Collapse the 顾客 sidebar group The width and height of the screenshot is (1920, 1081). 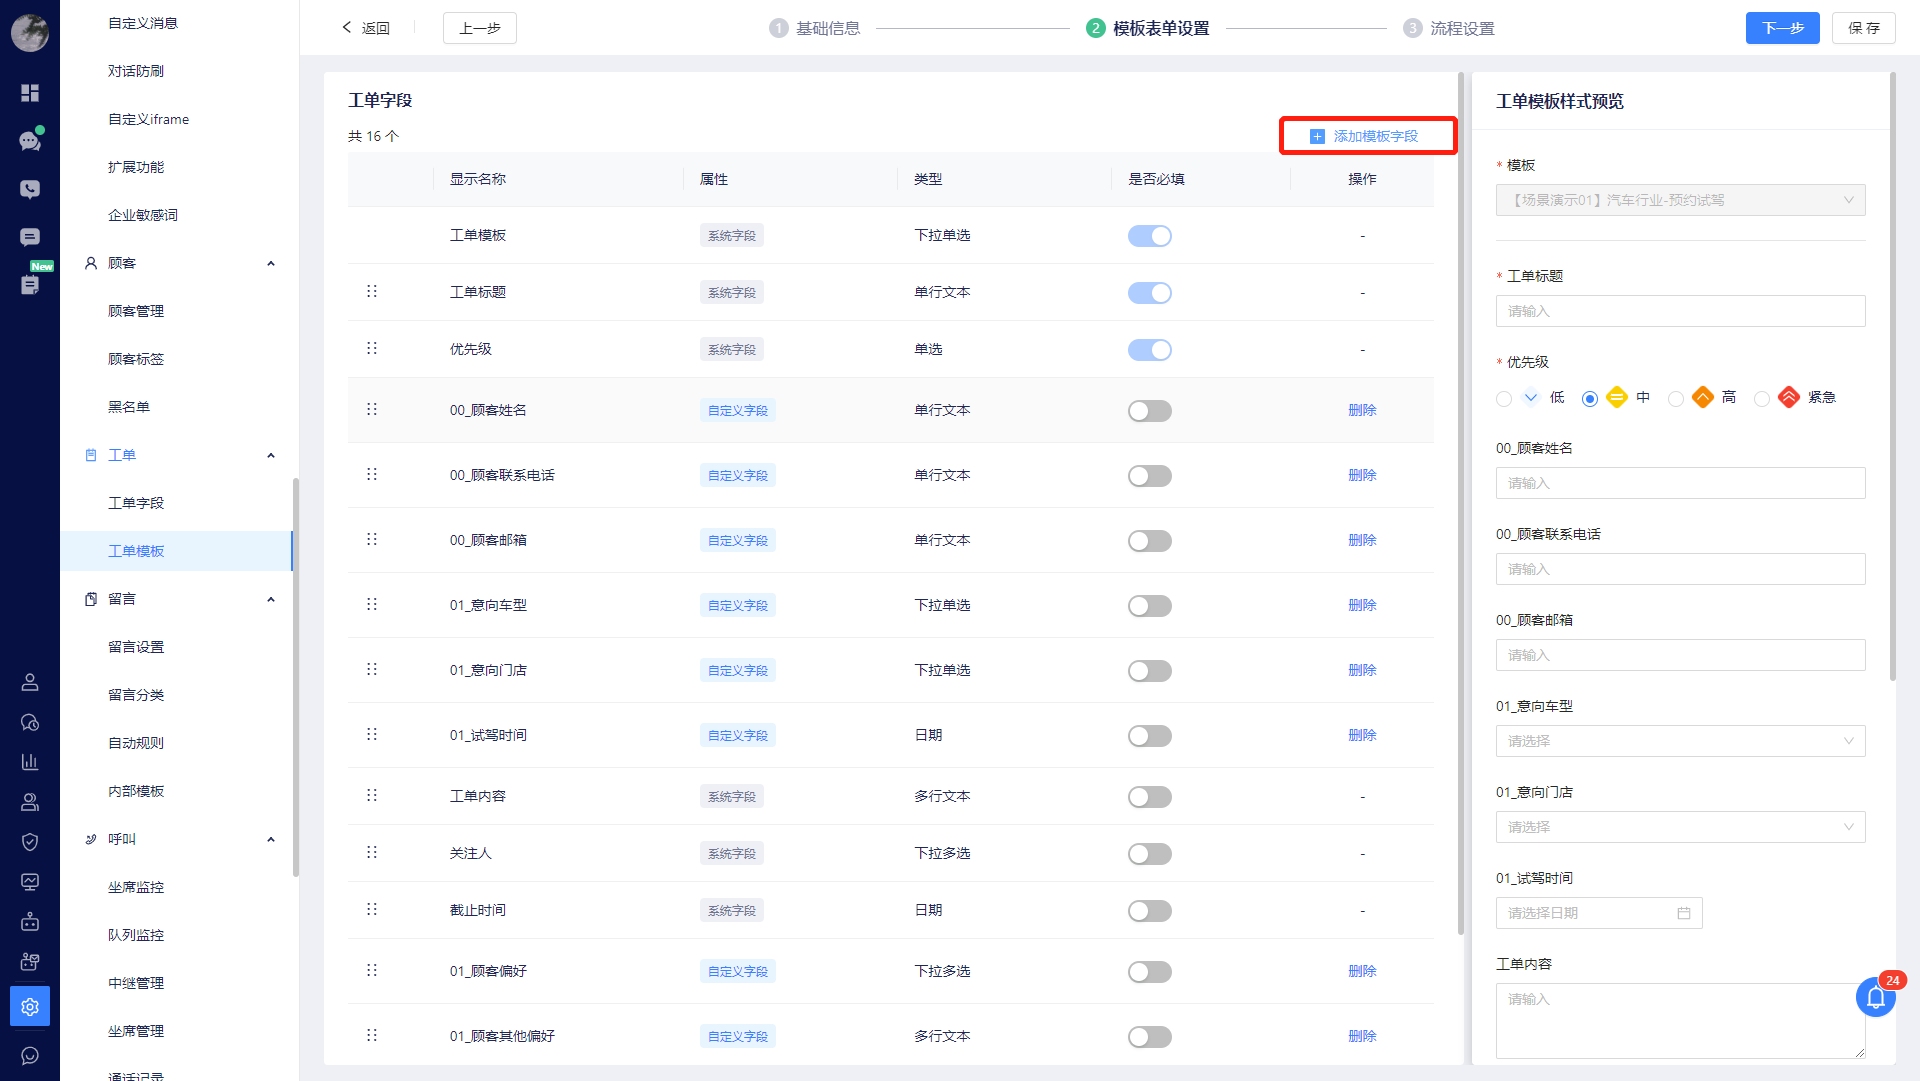tap(271, 263)
